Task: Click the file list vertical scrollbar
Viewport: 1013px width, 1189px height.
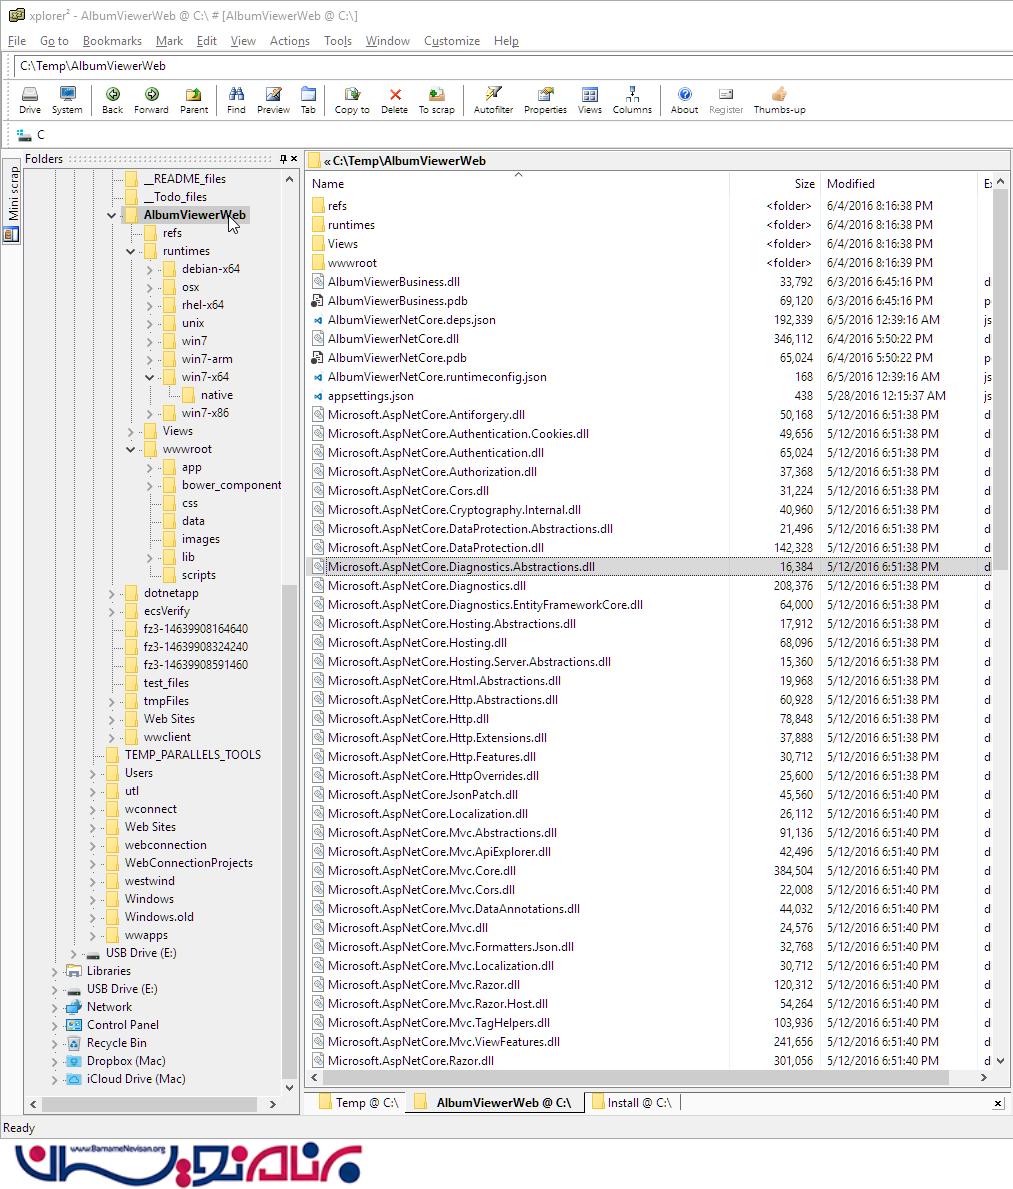Action: tap(1000, 379)
